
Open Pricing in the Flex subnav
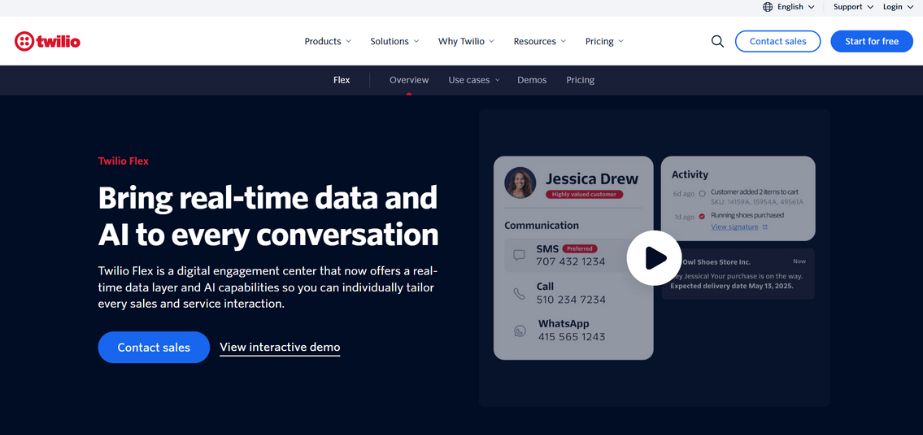coord(580,80)
